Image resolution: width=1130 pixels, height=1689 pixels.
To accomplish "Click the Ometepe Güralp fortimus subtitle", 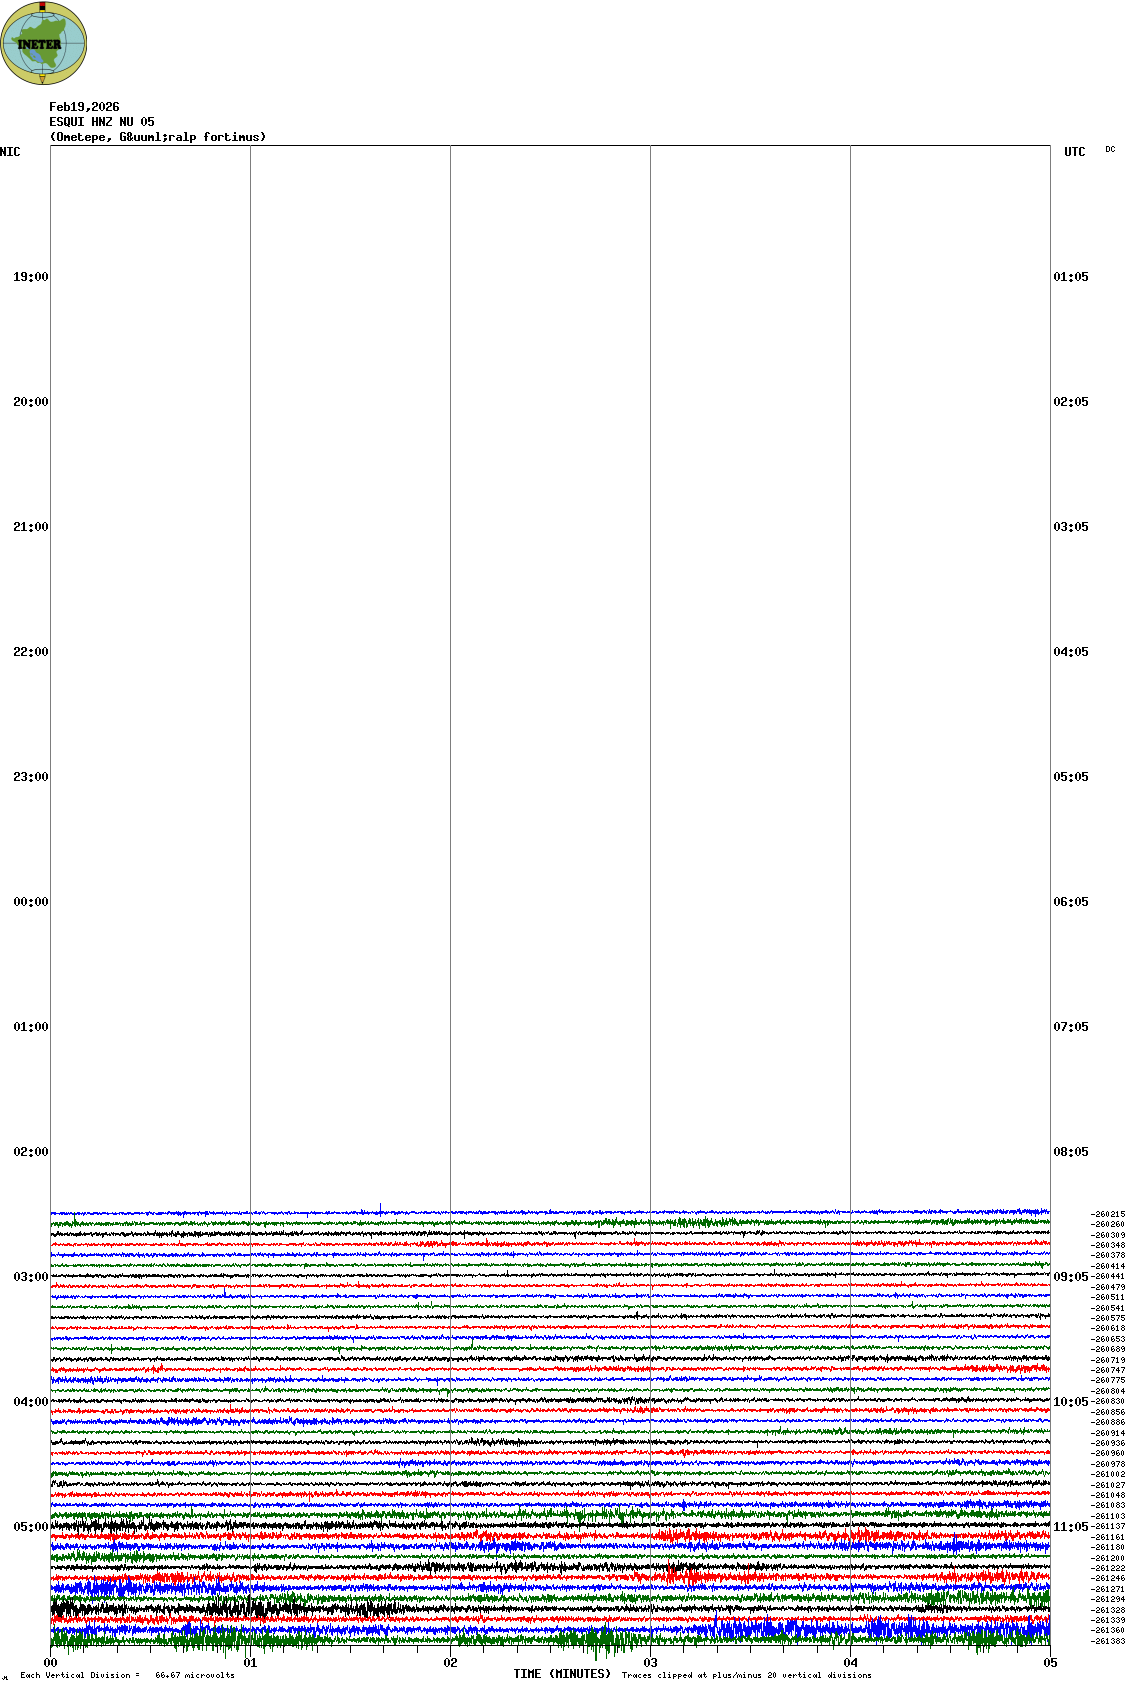I will (x=158, y=137).
